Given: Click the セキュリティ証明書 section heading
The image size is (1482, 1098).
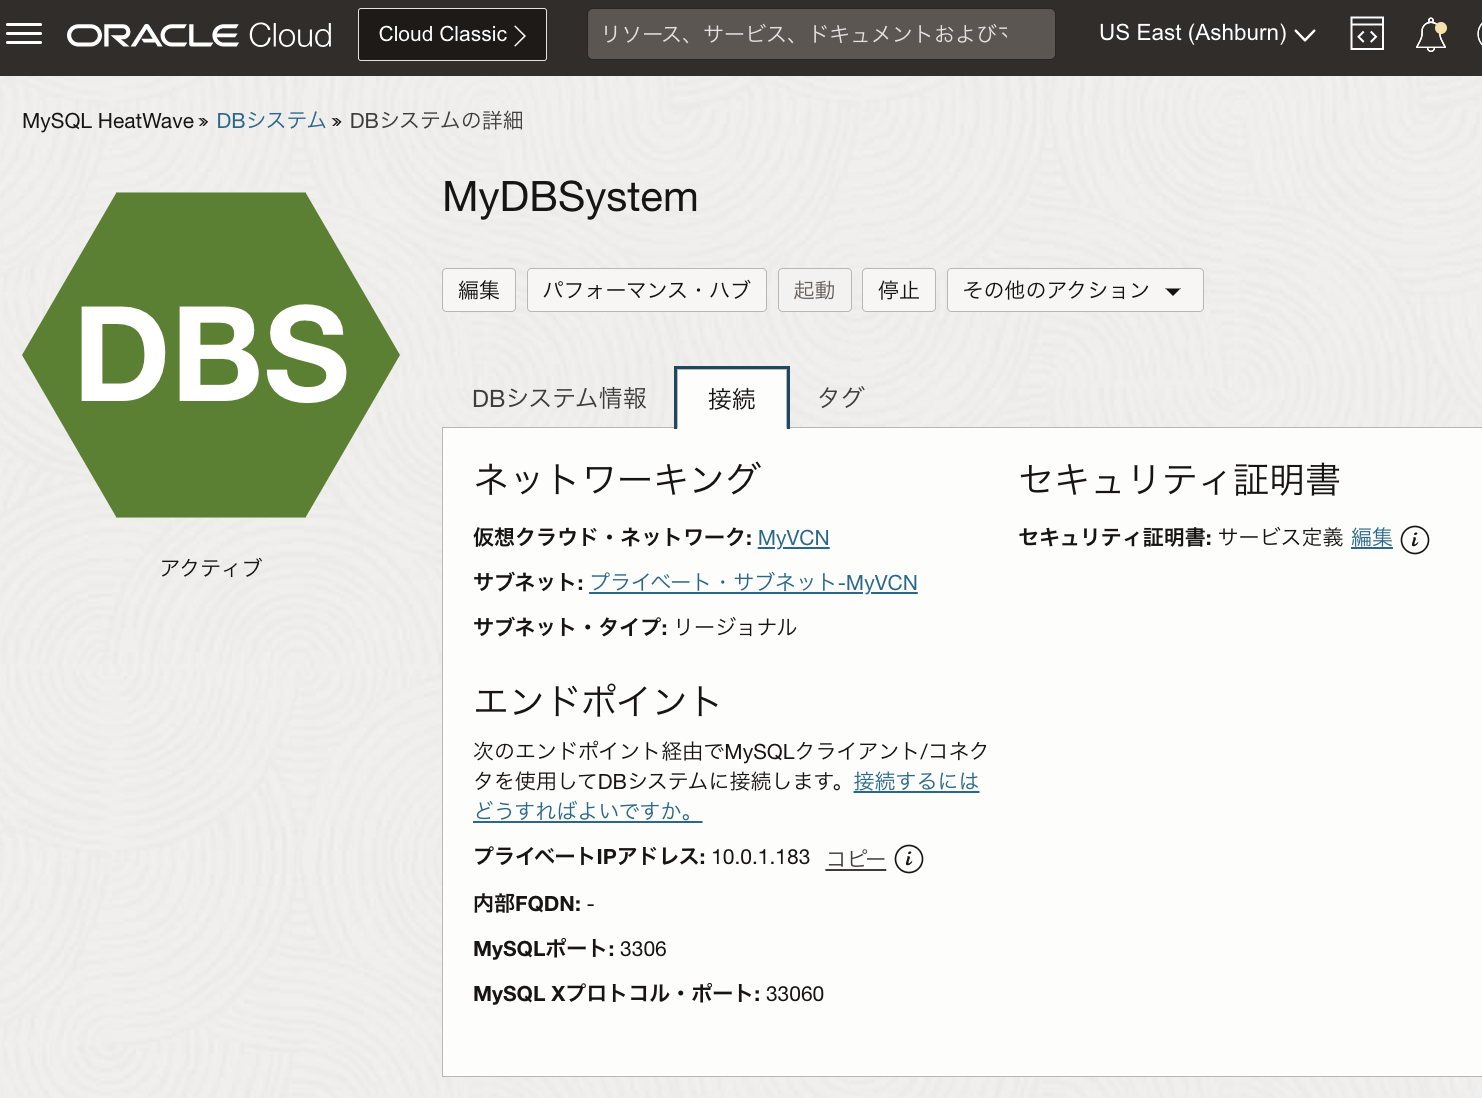Looking at the screenshot, I should point(1180,479).
